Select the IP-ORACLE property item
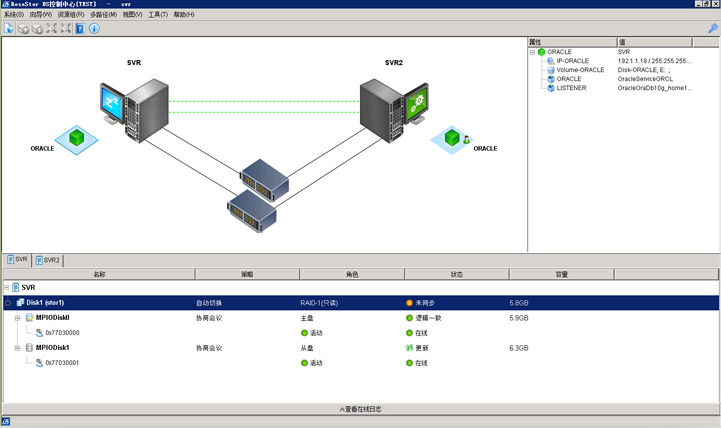This screenshot has width=721, height=428. tap(572, 61)
